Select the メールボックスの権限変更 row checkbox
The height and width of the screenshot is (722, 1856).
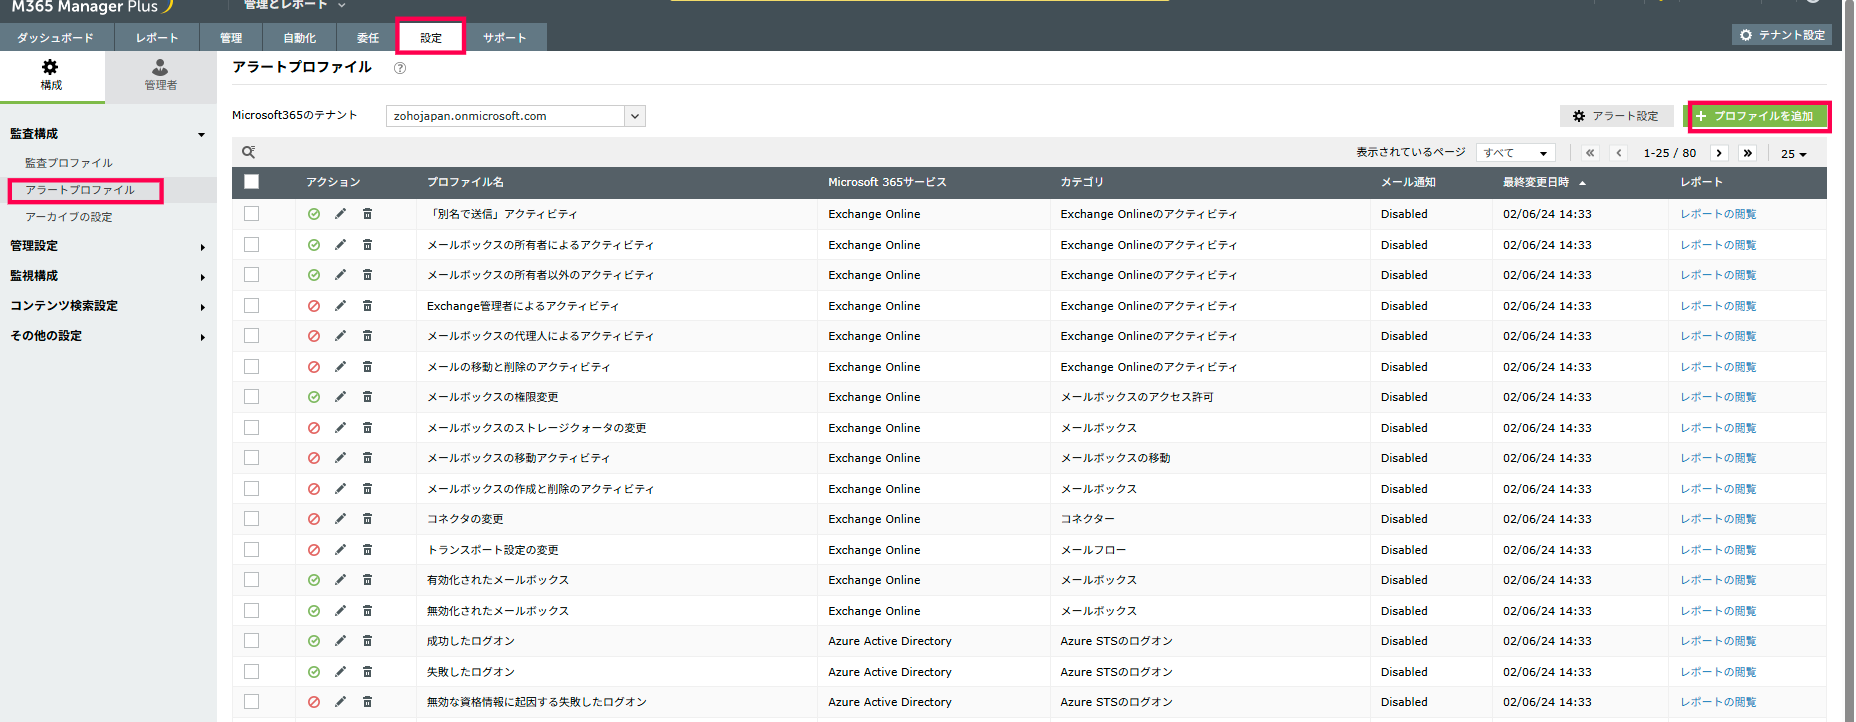click(x=251, y=397)
